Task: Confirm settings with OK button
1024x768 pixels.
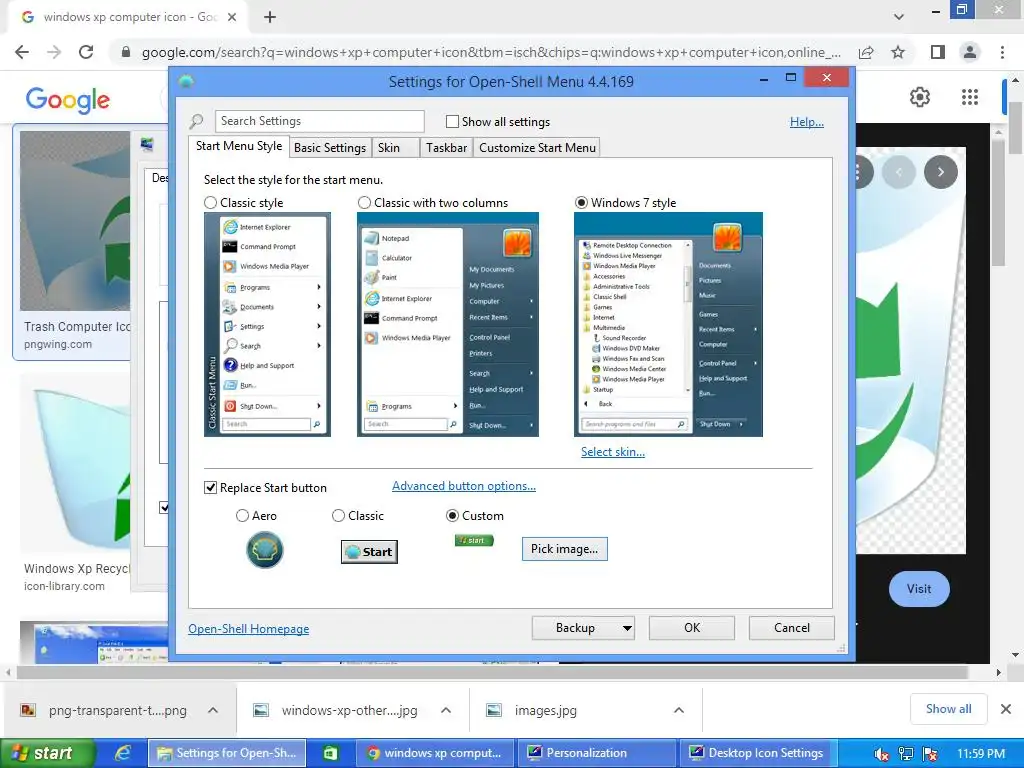Action: click(x=692, y=628)
